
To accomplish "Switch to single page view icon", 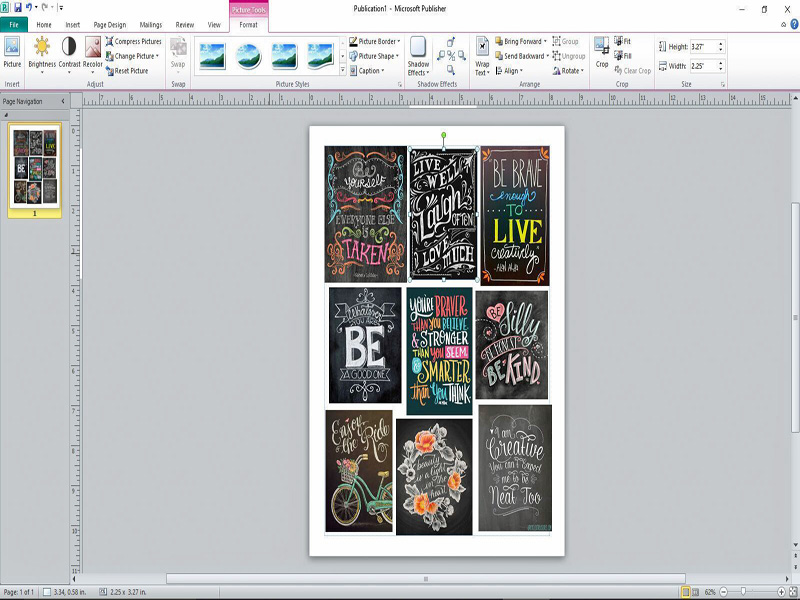I will click(x=685, y=592).
